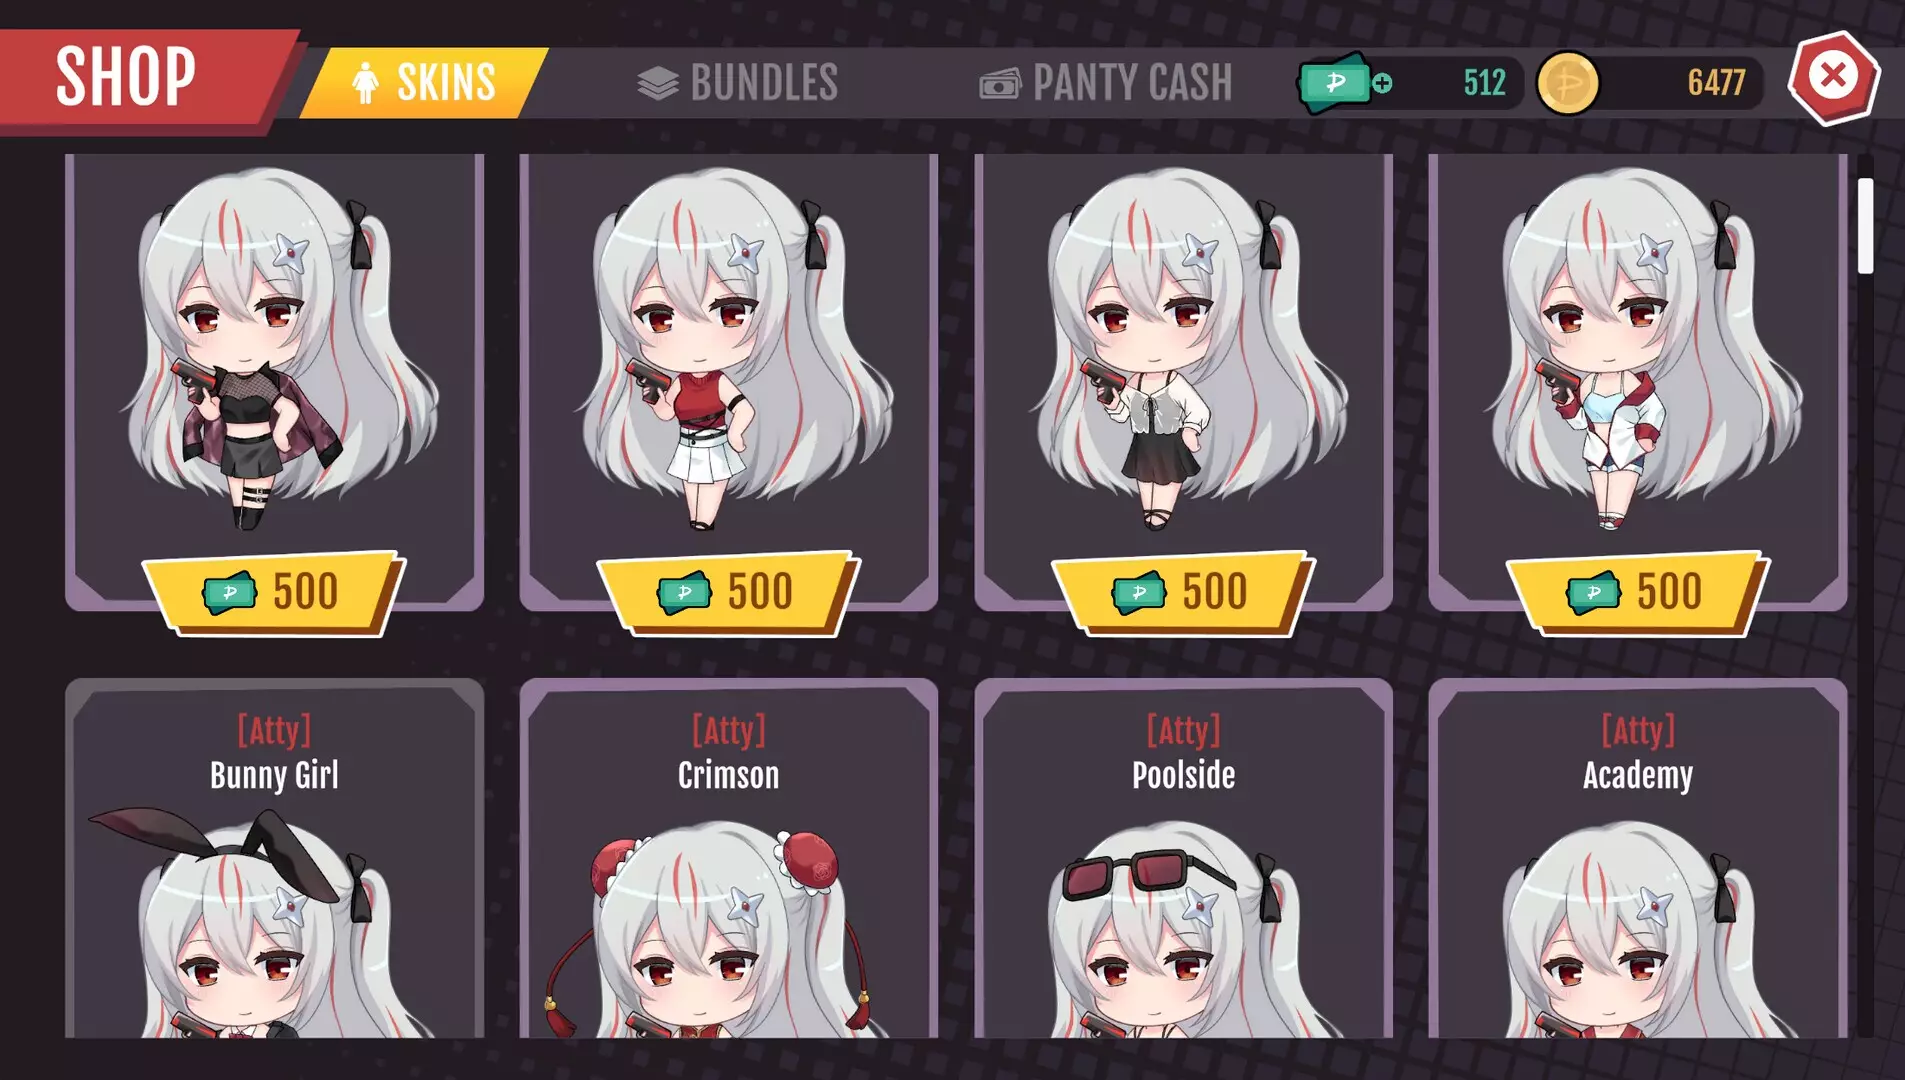Select the Bunny Girl skin card
Image resolution: width=1905 pixels, height=1080 pixels.
275,859
